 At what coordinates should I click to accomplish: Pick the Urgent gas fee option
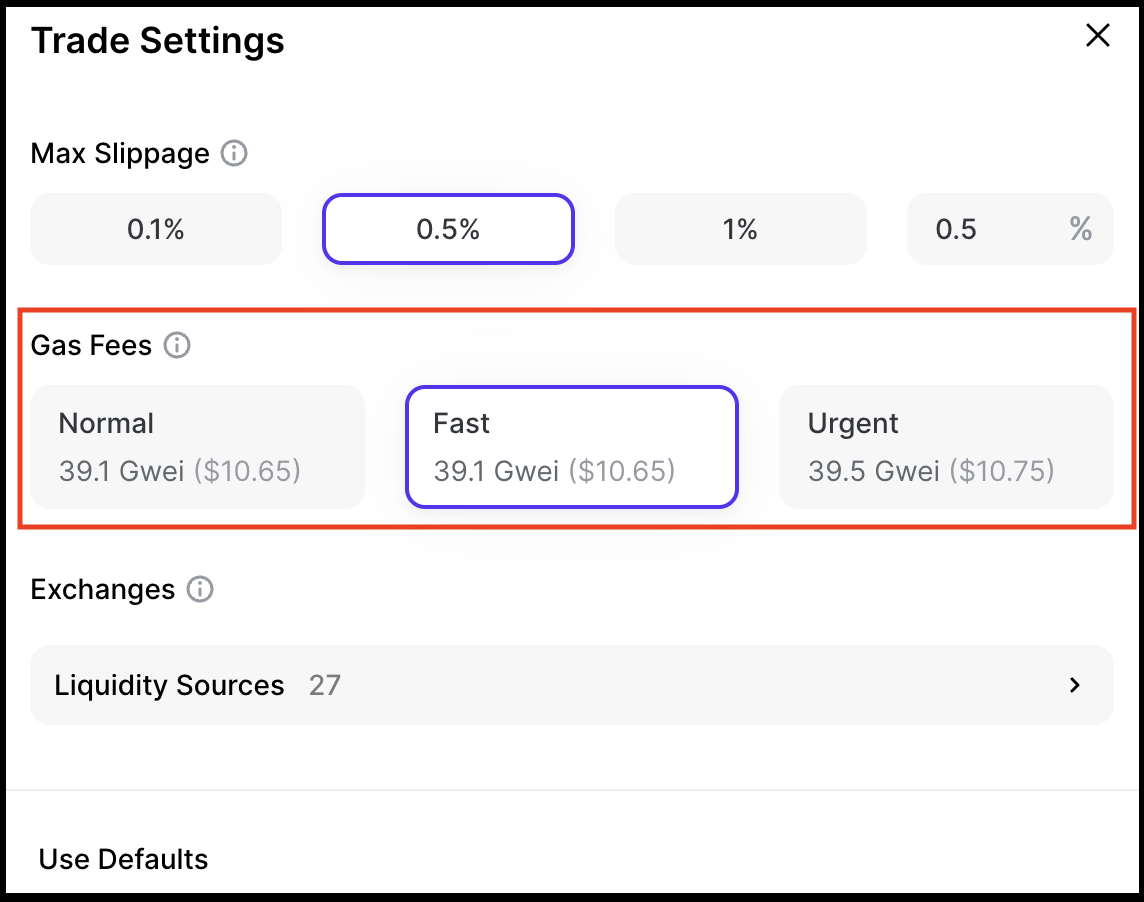pyautogui.click(x=945, y=446)
